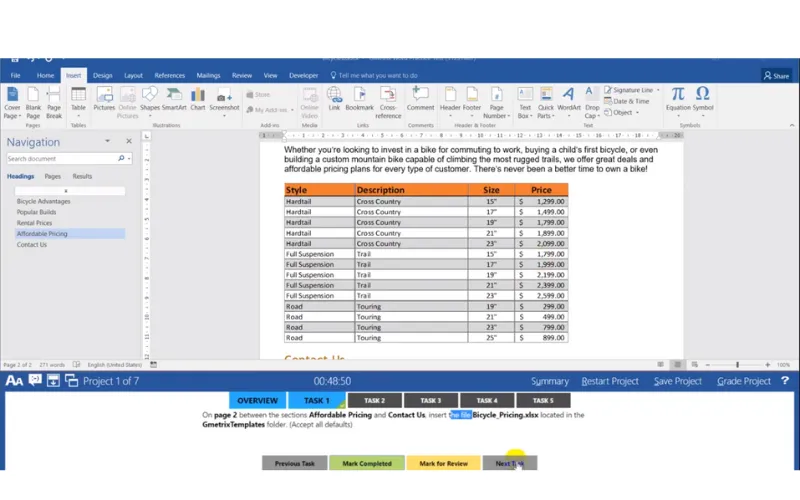Open the Navigation pane options arrow
This screenshot has height=500, width=800.
point(107,141)
